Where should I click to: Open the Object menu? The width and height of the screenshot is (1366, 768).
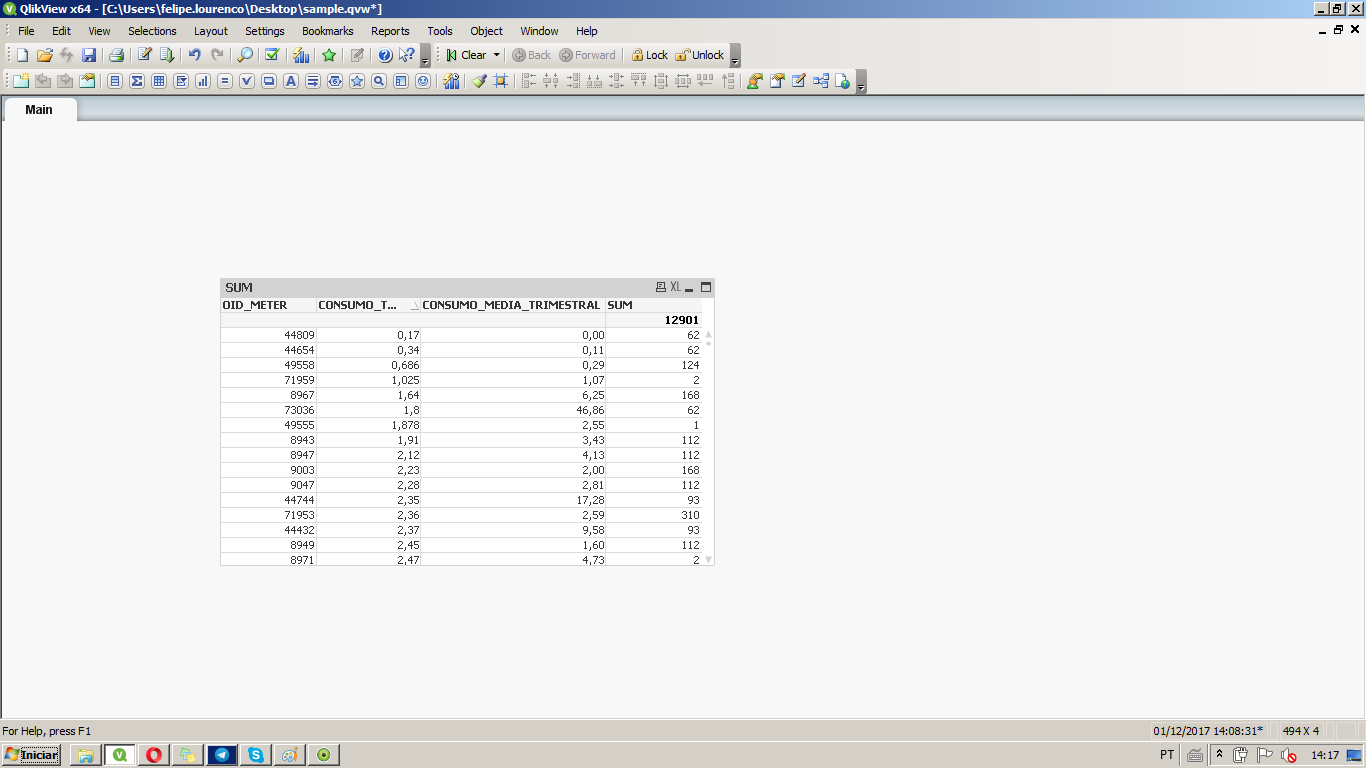(487, 31)
